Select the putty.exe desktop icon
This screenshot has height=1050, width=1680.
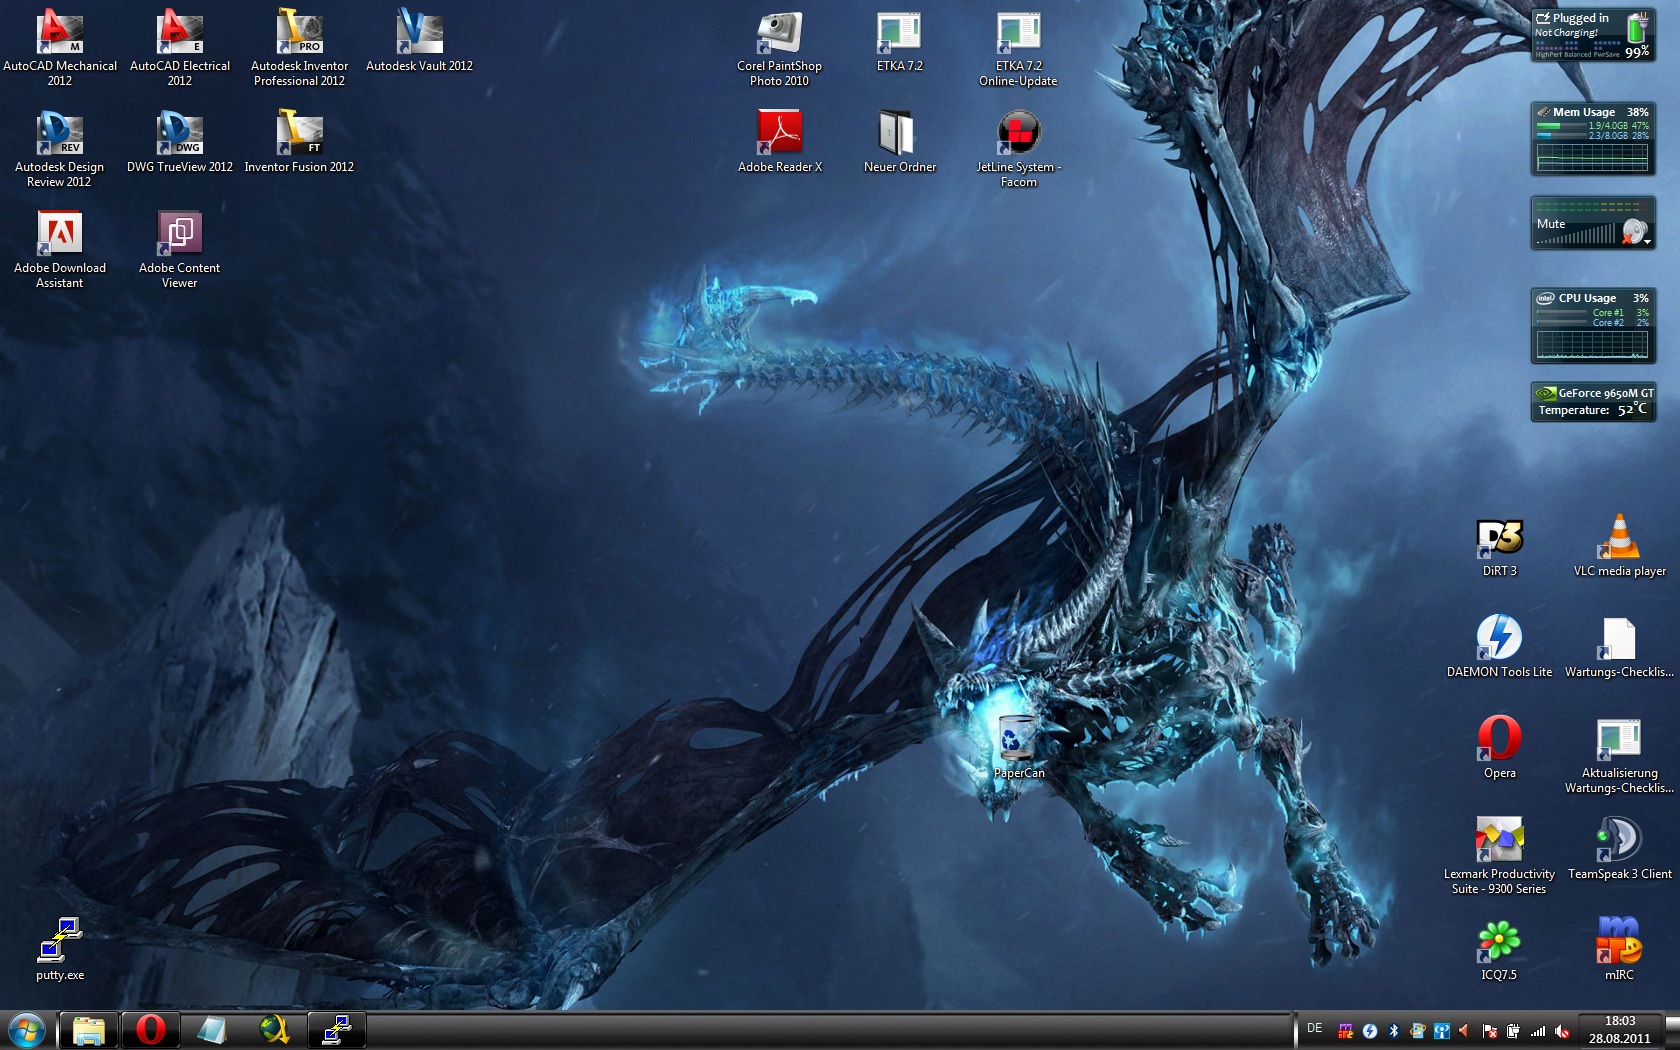coord(60,949)
